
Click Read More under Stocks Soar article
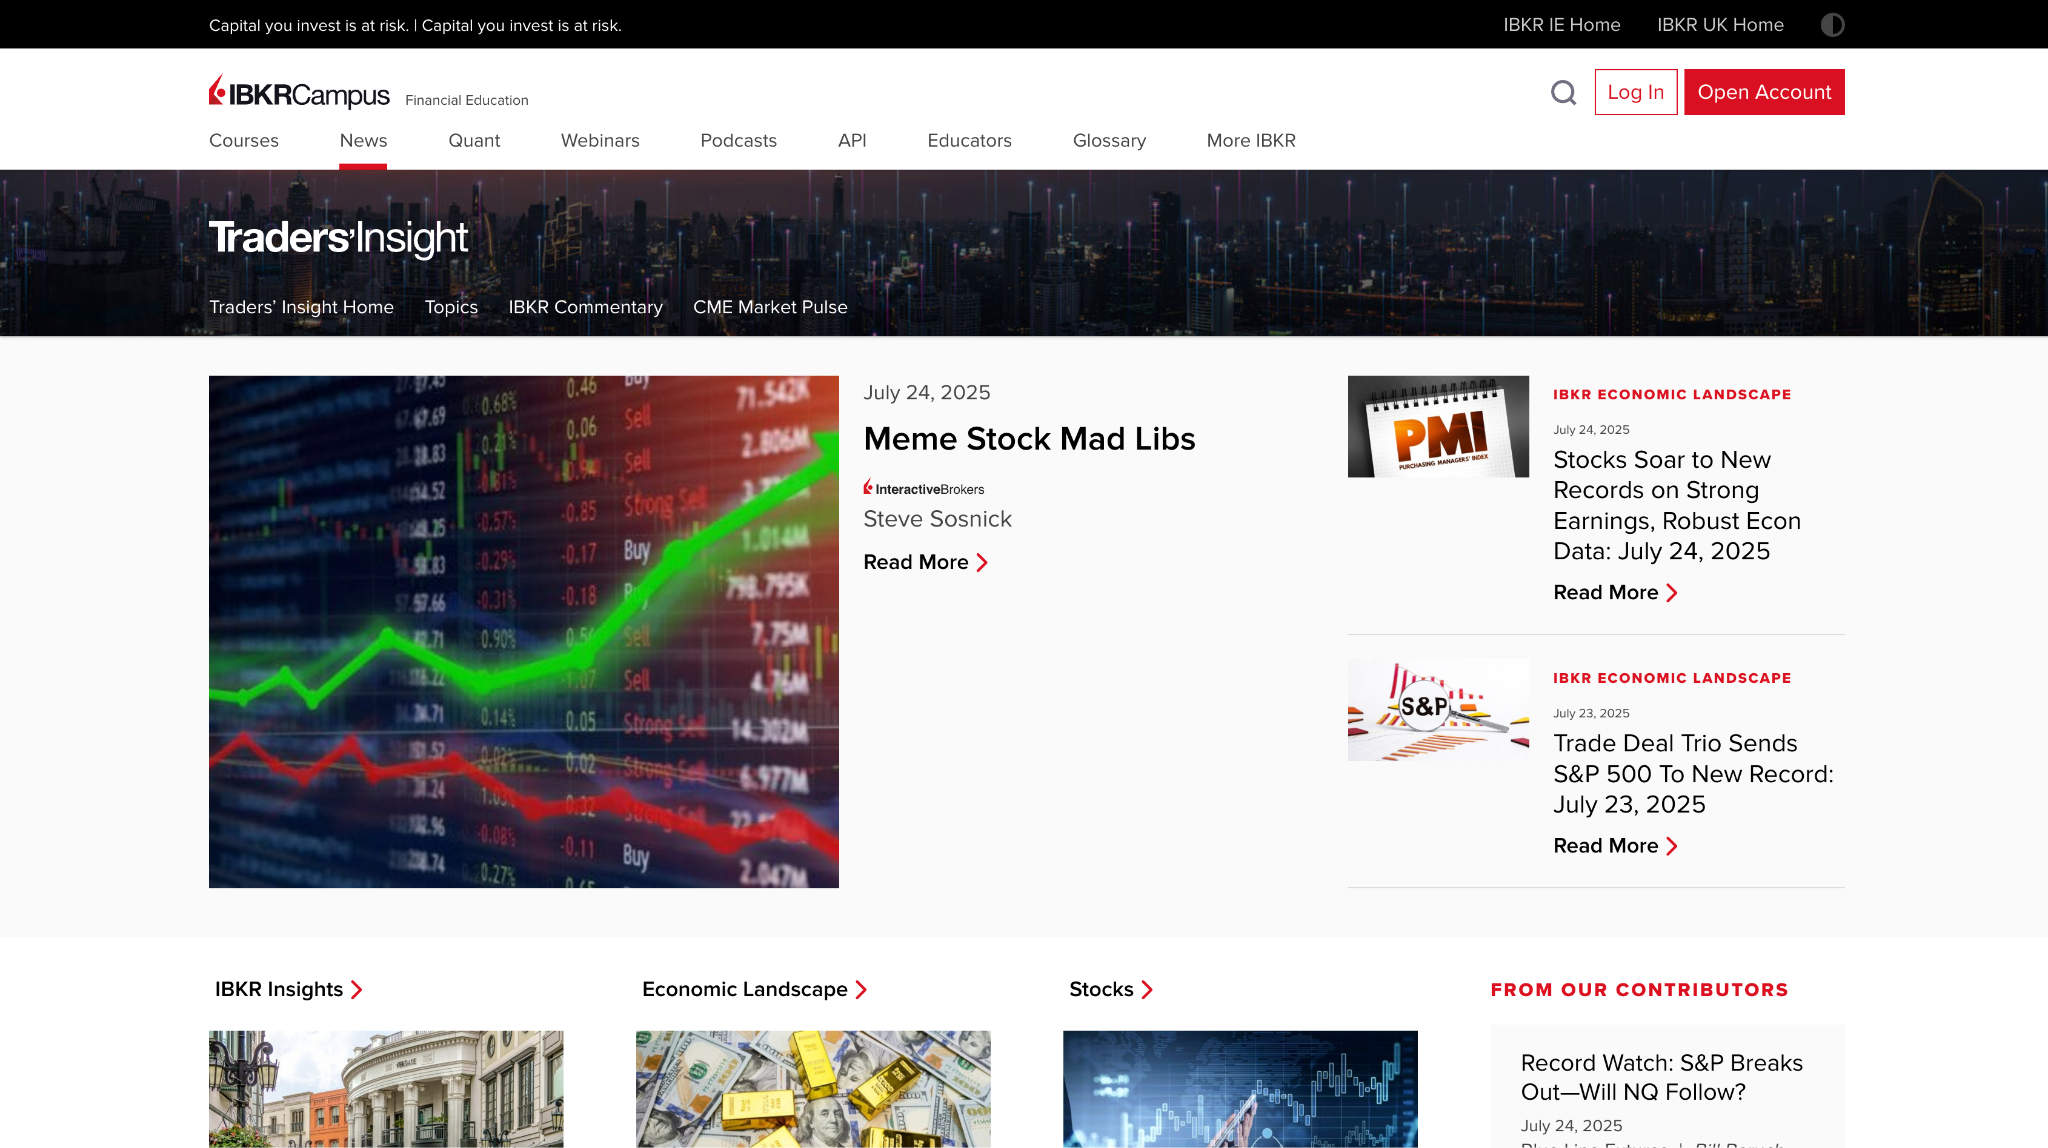click(x=1615, y=593)
